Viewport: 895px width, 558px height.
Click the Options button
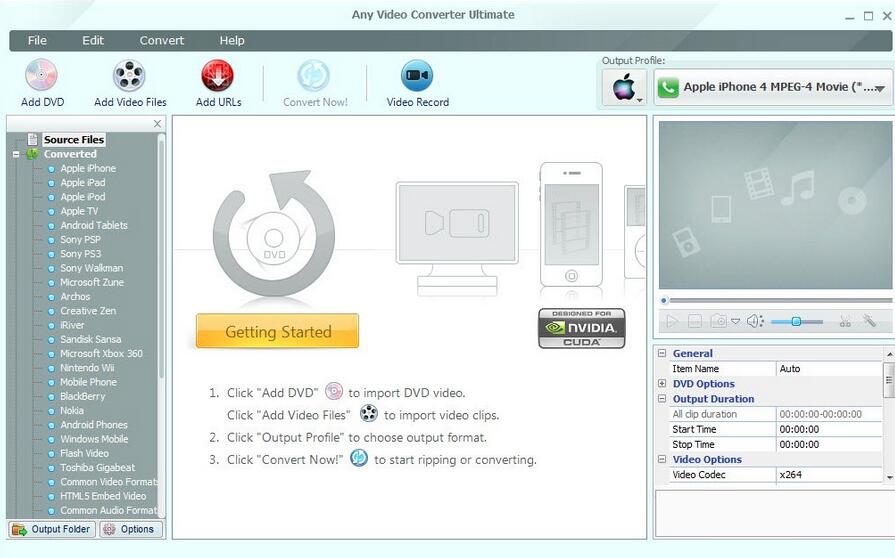[x=131, y=529]
